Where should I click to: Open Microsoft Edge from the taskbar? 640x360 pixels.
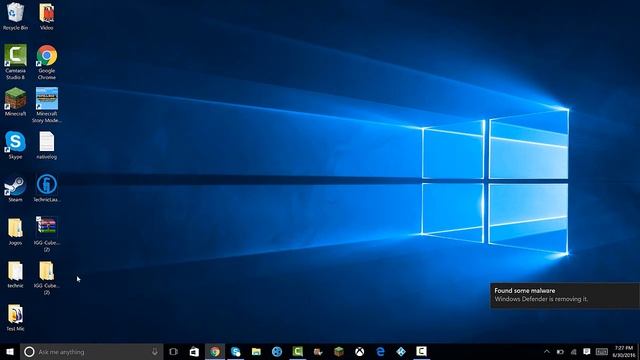[380, 351]
